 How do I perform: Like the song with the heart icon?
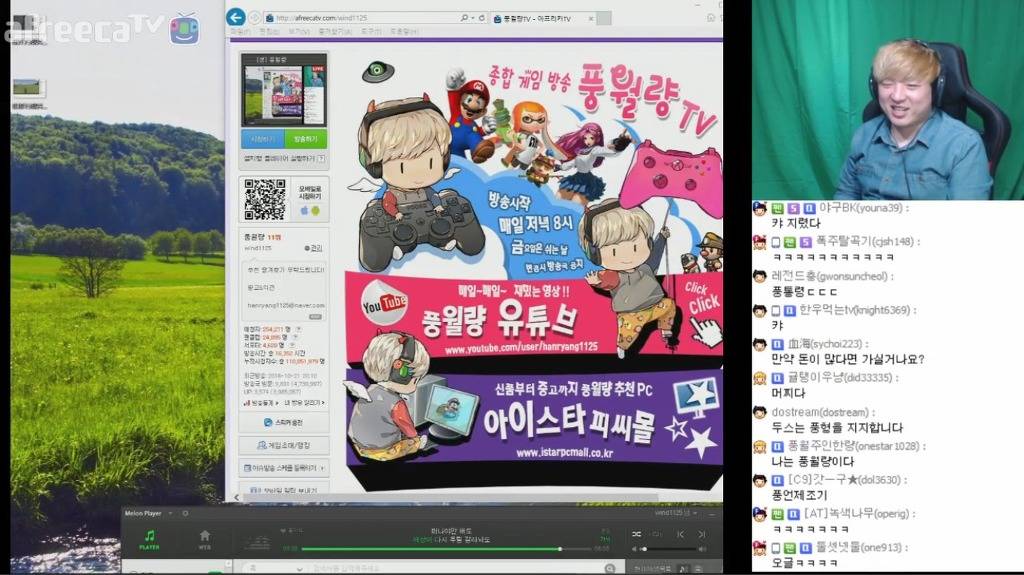pyautogui.click(x=283, y=531)
